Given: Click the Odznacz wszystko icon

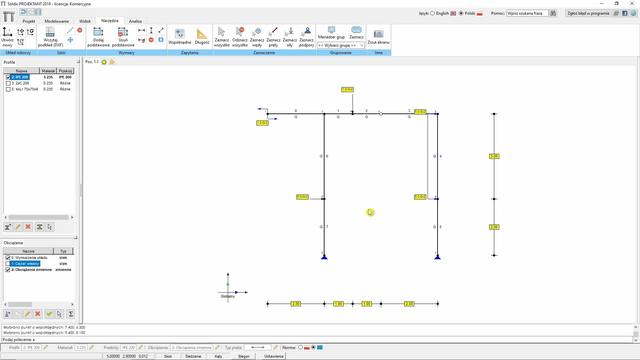Looking at the screenshot, I should point(240,32).
